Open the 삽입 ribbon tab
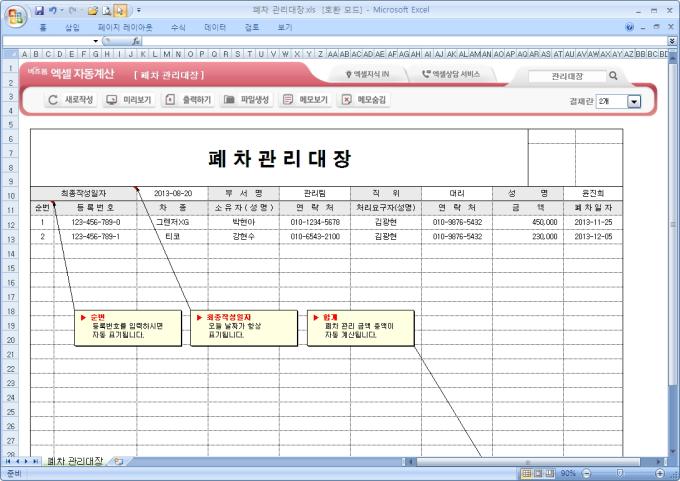680x481 pixels. [x=72, y=27]
